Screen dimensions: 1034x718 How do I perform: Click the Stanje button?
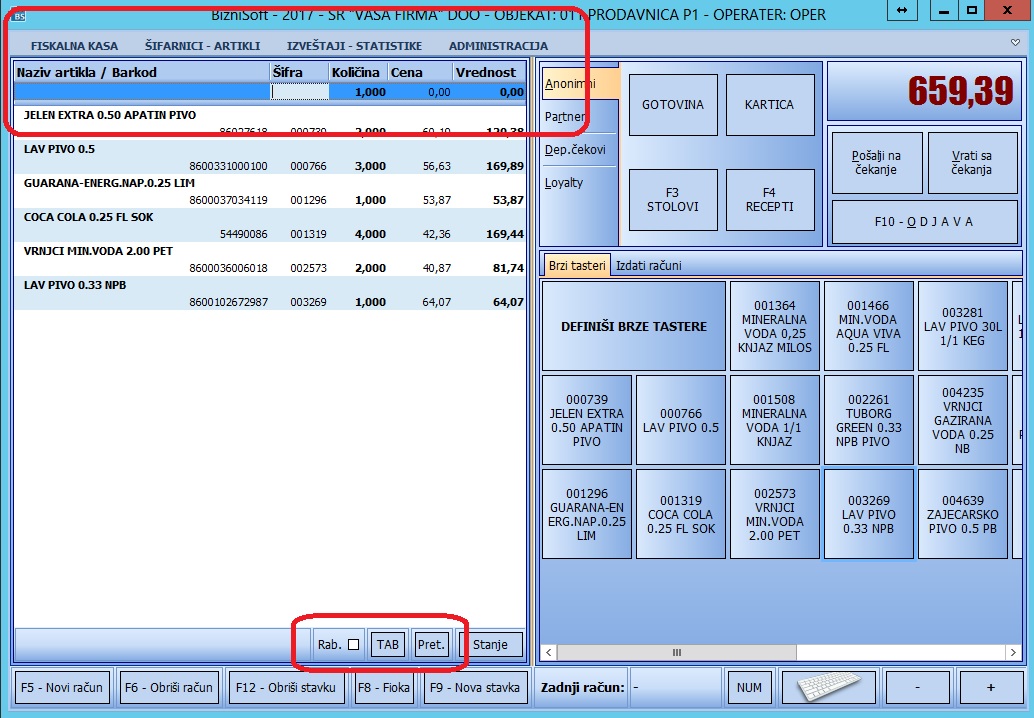(x=490, y=644)
